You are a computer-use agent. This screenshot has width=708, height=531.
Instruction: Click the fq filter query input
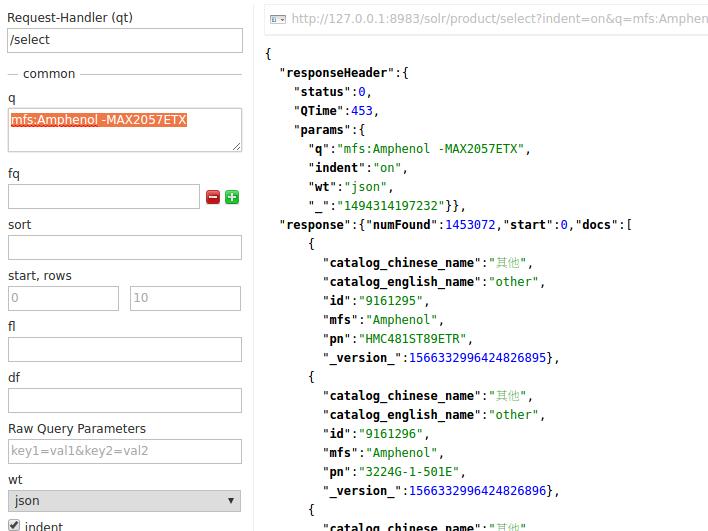104,197
